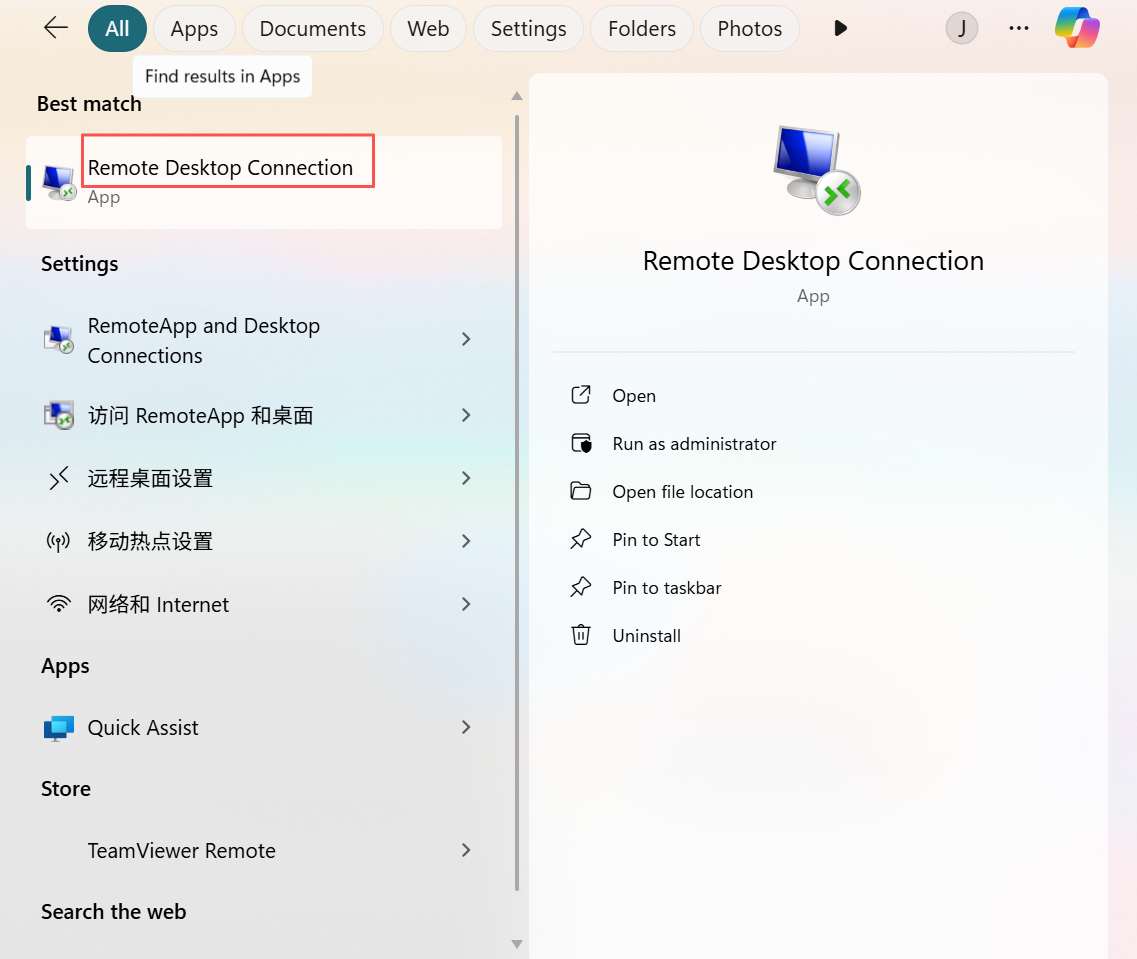Click the results list scrollbar thumb

coord(517,502)
